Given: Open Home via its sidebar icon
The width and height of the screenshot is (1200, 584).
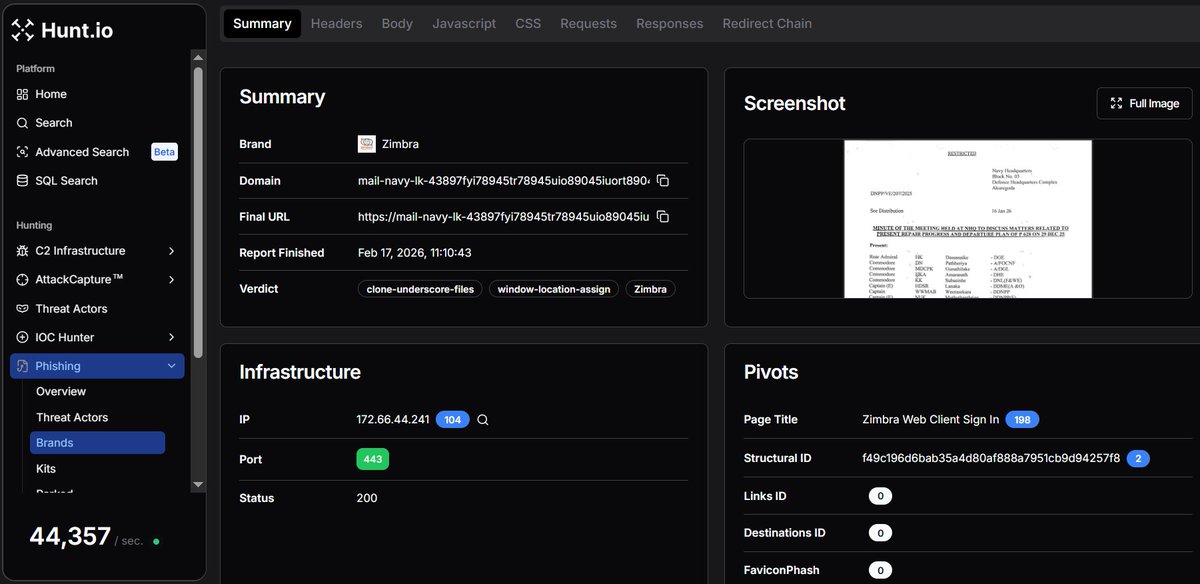Looking at the screenshot, I should tap(23, 94).
